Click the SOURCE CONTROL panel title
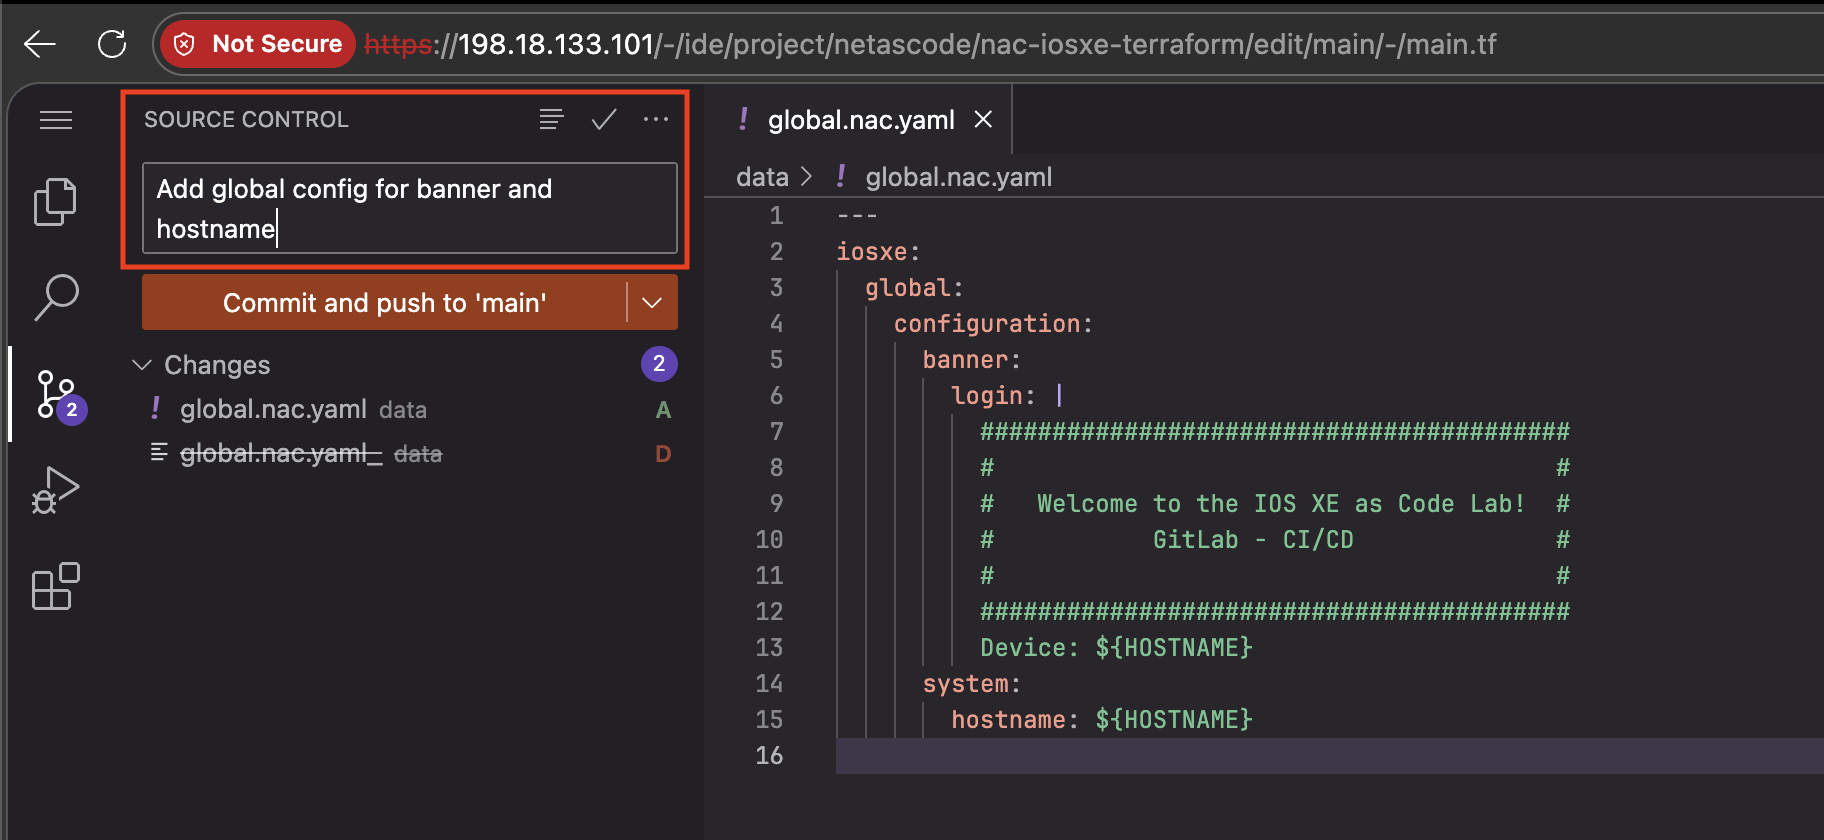The width and height of the screenshot is (1824, 840). point(246,120)
